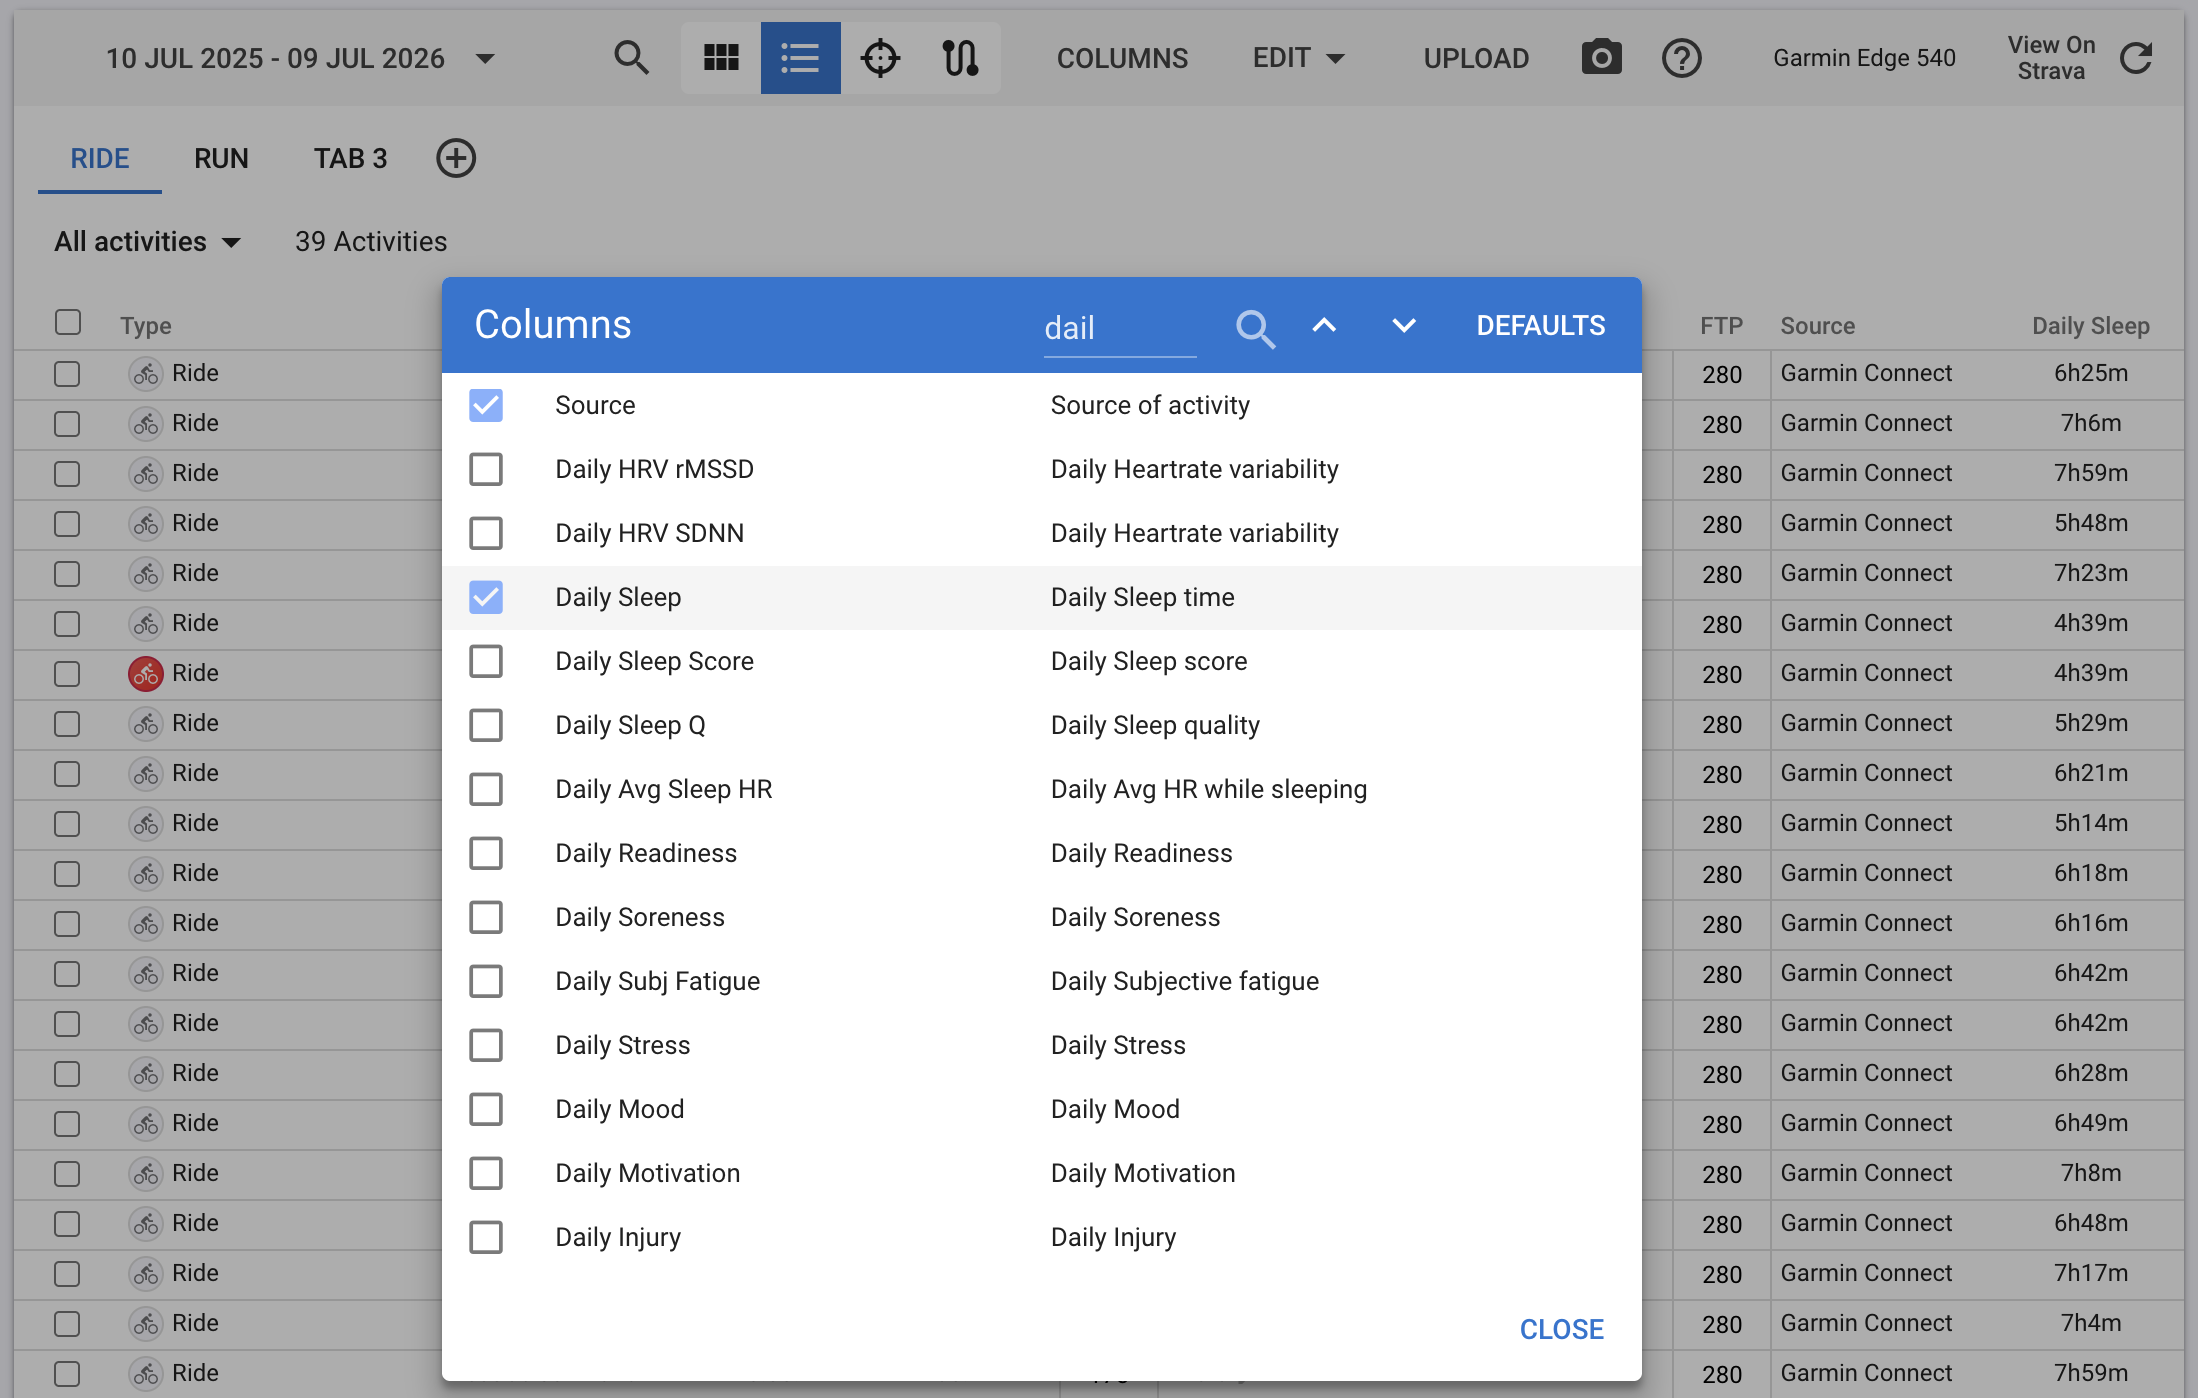Switch to the RUN tab
The width and height of the screenshot is (2198, 1398).
221,158
